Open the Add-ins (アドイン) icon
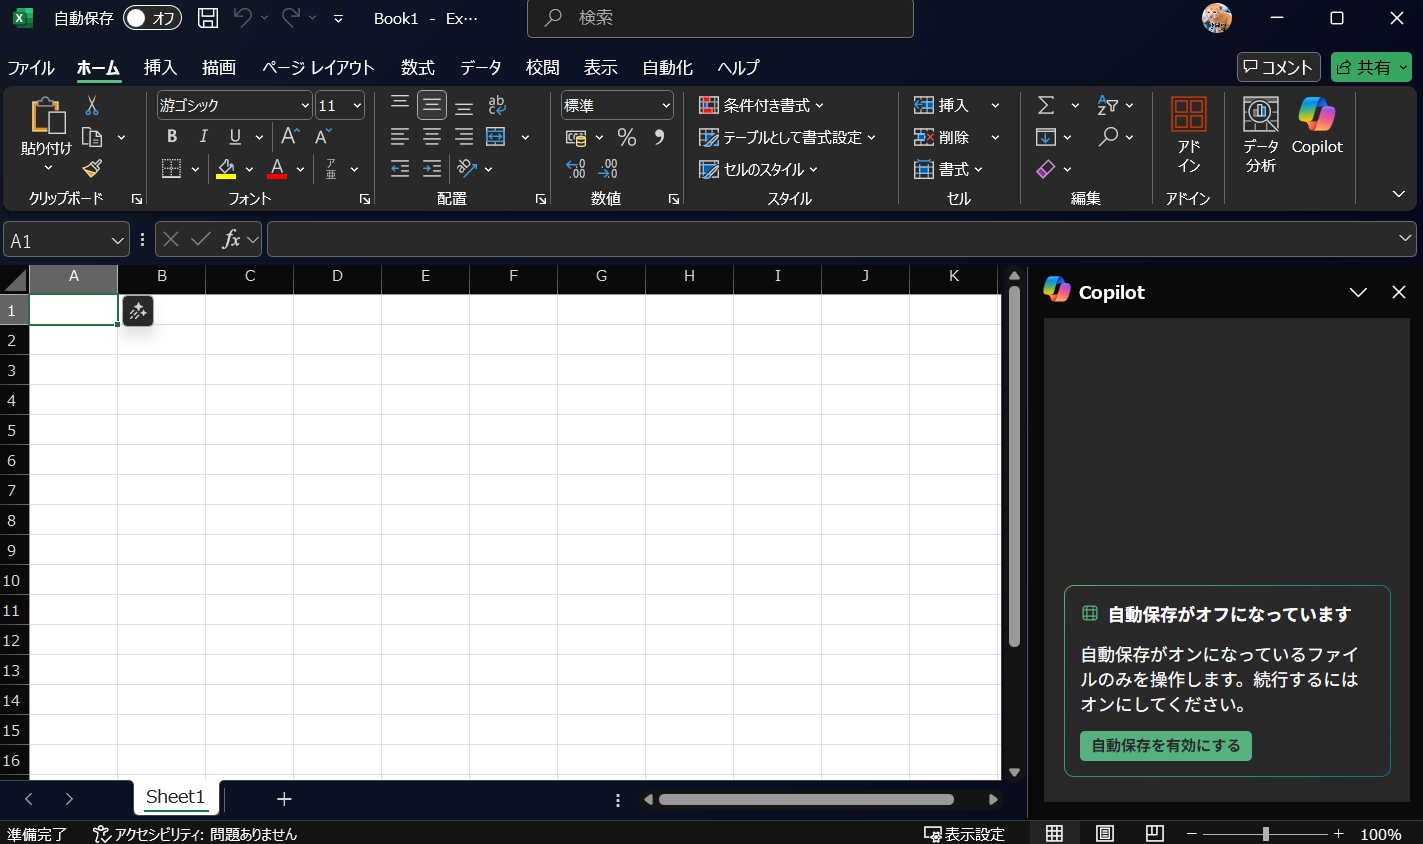 [x=1189, y=135]
